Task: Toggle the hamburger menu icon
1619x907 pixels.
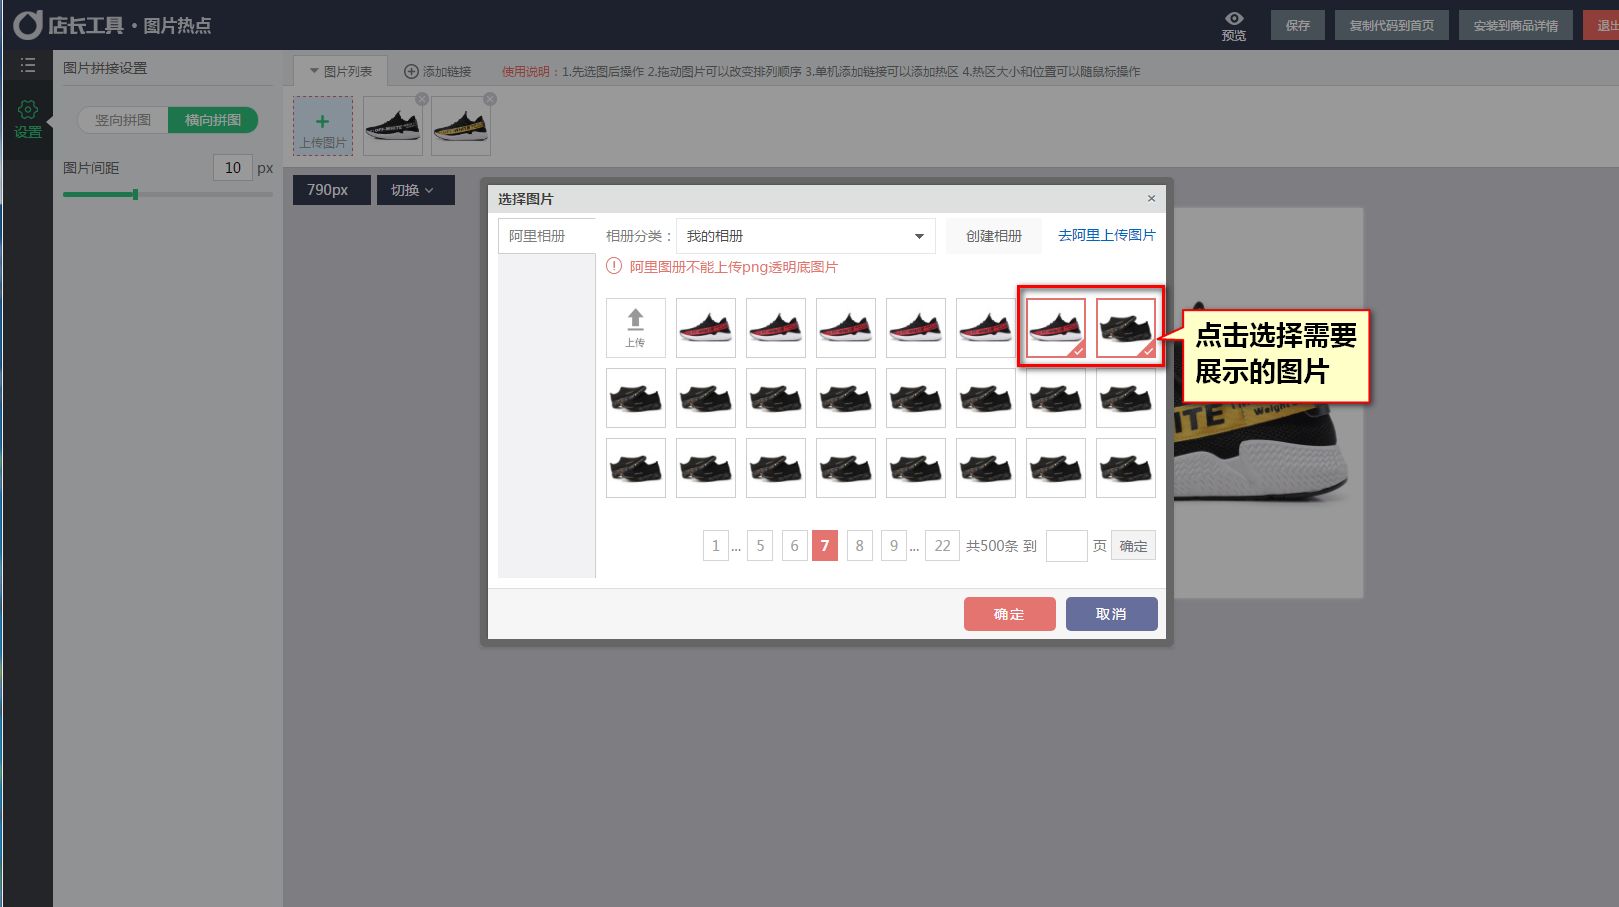Action: click(28, 65)
